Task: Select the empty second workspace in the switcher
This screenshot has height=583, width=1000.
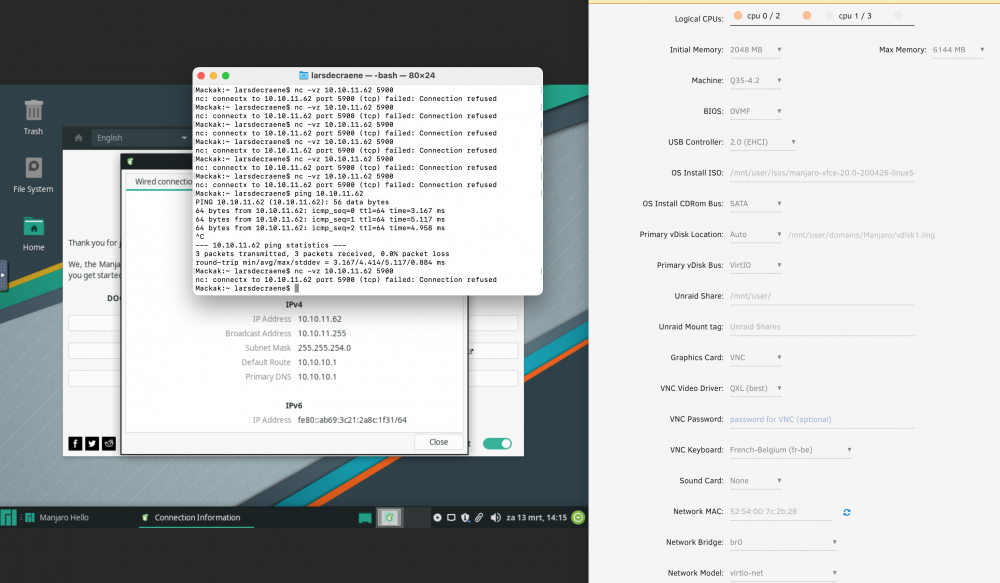Action: pos(416,517)
